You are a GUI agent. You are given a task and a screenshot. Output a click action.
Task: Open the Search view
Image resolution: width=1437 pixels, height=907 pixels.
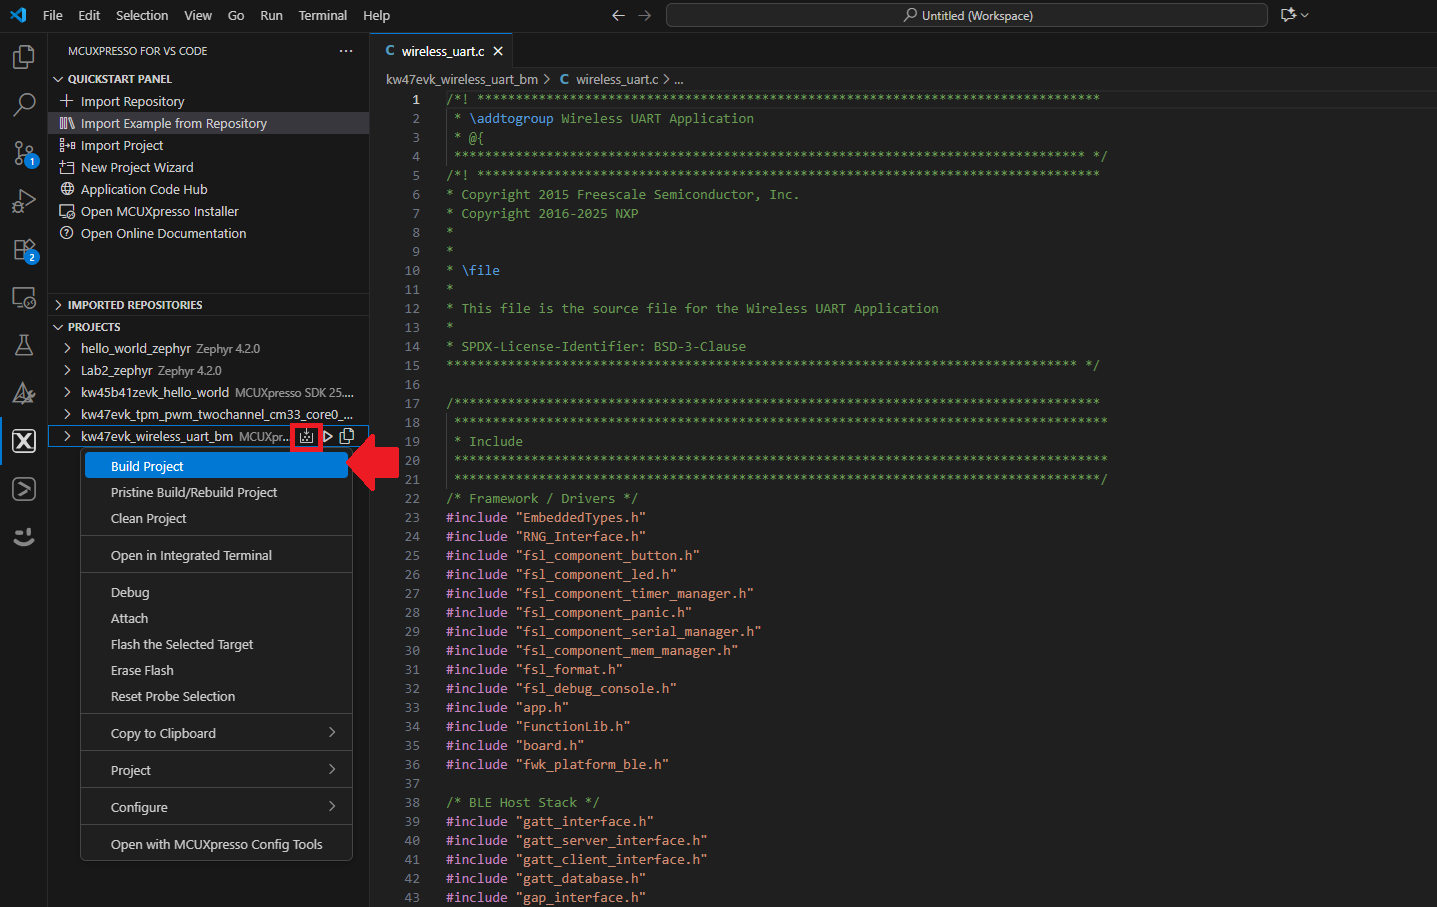(23, 105)
